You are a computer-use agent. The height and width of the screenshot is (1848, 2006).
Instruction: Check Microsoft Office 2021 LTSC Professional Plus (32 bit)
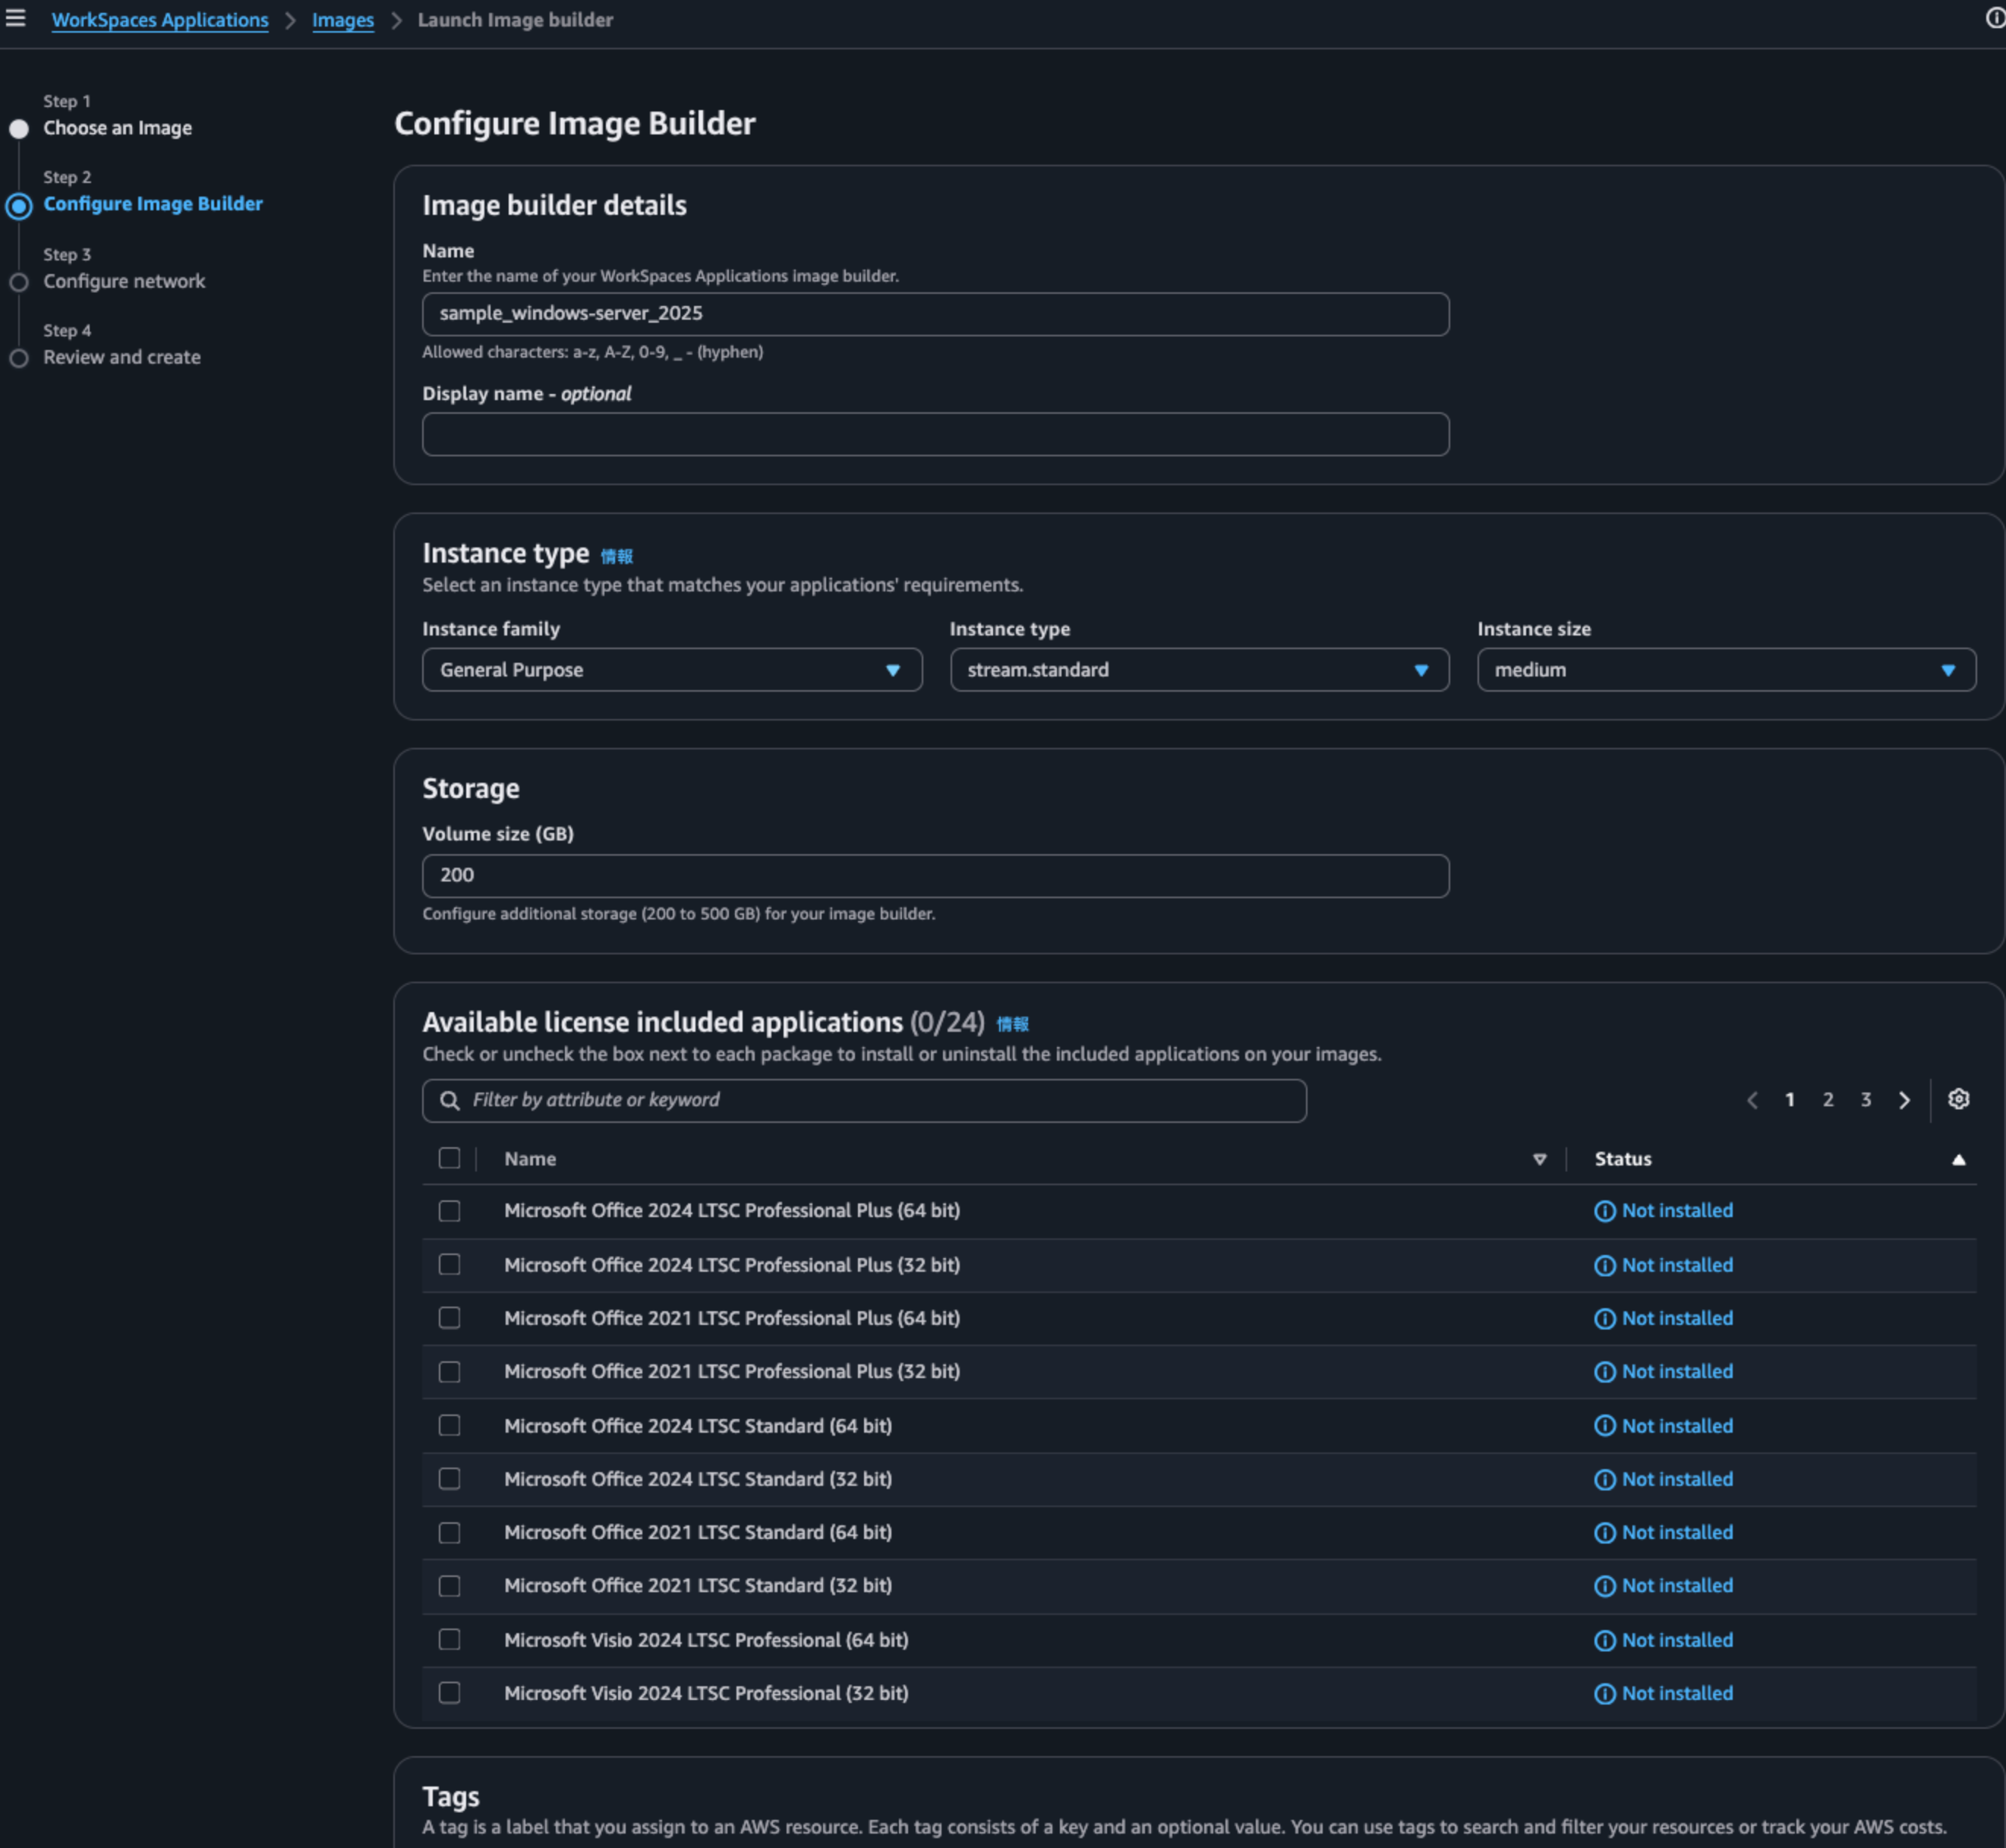click(x=449, y=1372)
